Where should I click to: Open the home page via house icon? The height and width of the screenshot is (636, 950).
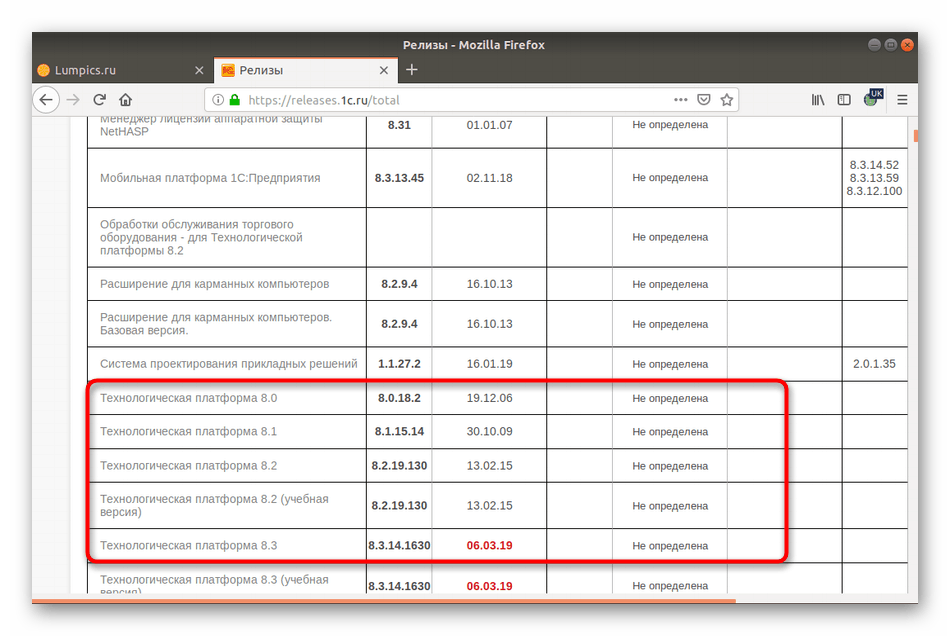point(125,100)
